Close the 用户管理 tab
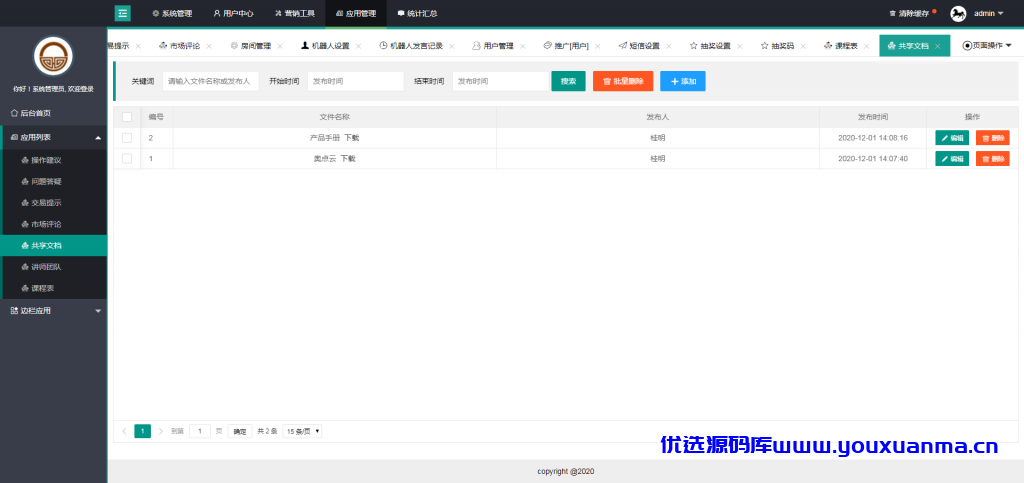1024x483 pixels. click(x=522, y=46)
